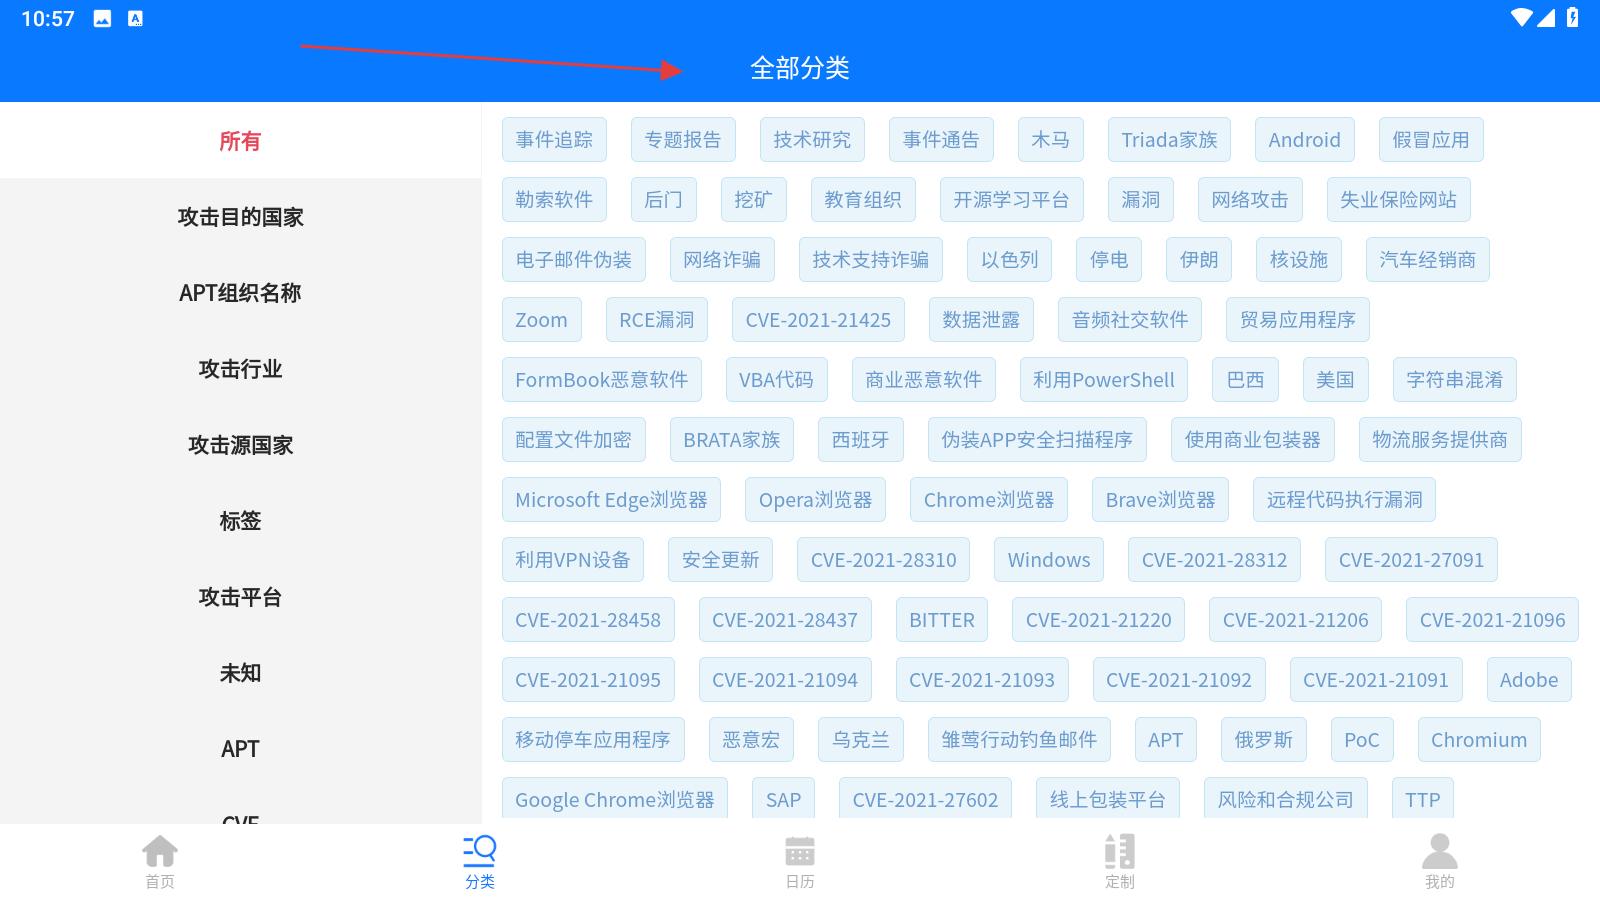
Task: Tap the 汽车经销商 tag
Action: (x=1428, y=260)
